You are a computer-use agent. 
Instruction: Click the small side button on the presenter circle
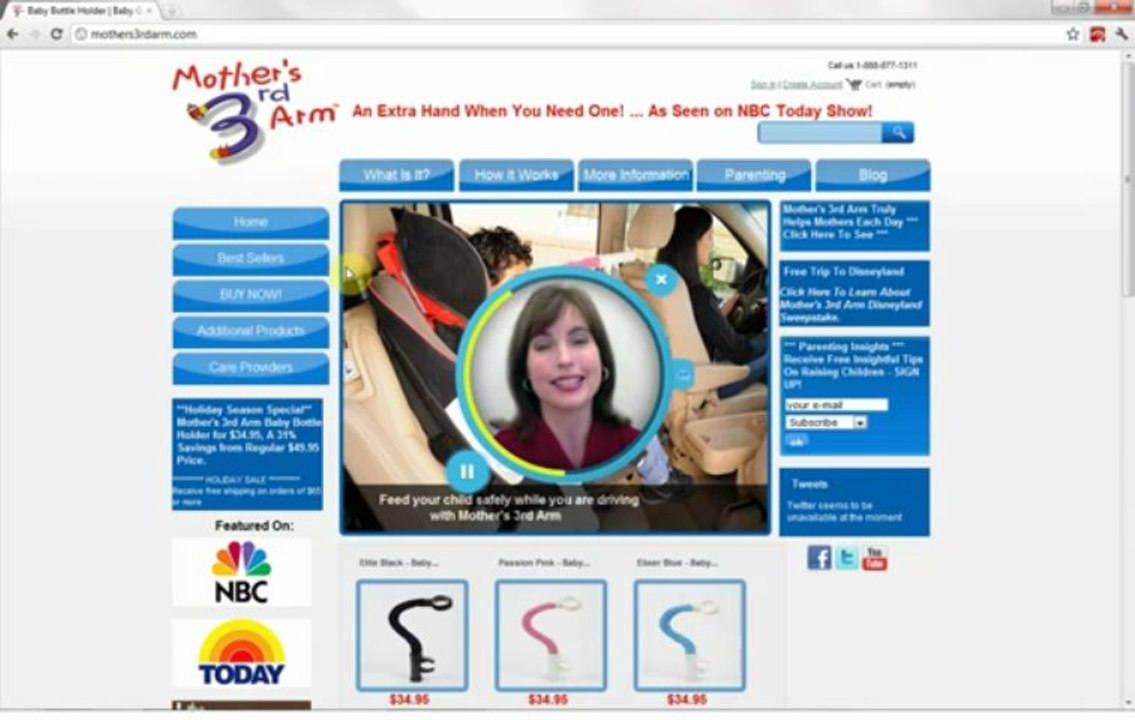pos(683,374)
